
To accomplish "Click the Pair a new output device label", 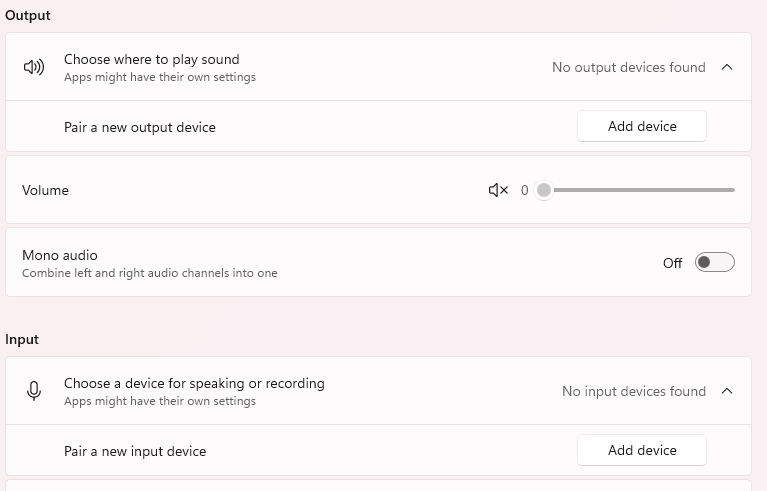I will pos(140,127).
